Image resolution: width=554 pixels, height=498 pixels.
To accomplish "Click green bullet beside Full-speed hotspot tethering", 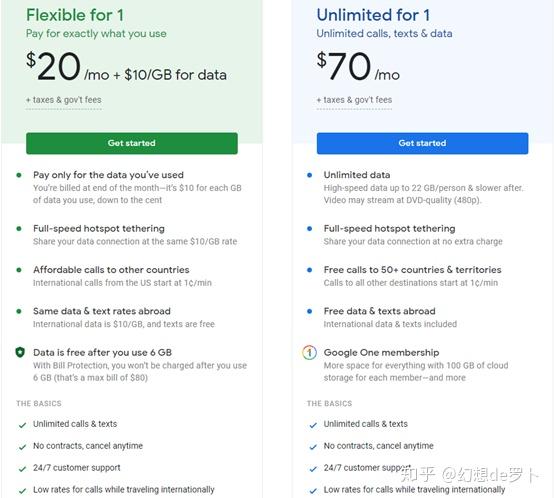I will (19, 229).
